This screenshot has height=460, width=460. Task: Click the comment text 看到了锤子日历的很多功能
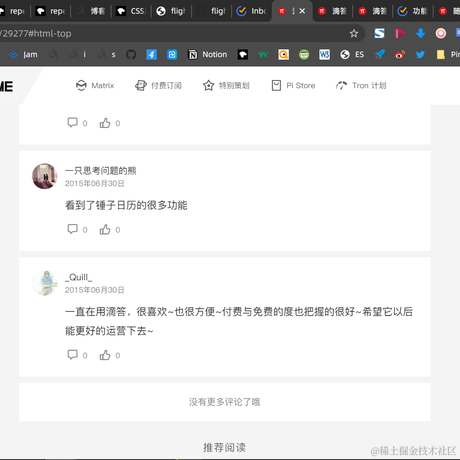(126, 205)
